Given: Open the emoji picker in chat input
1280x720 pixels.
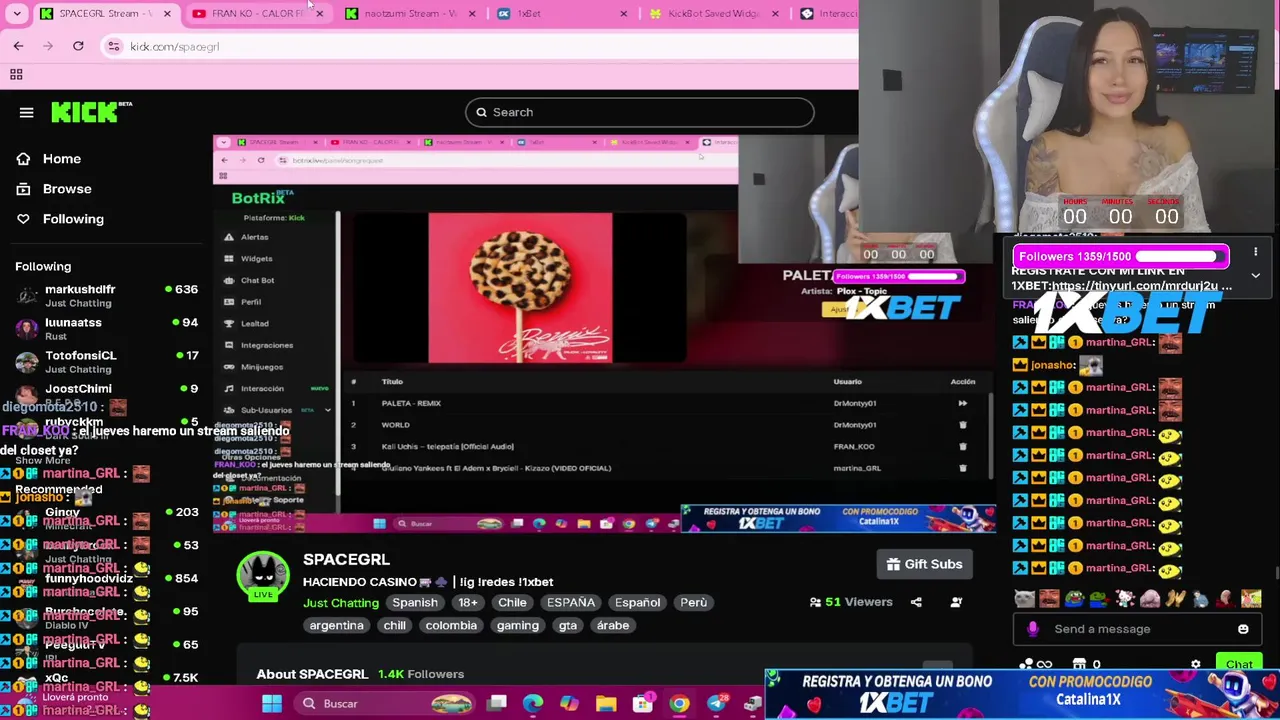Looking at the screenshot, I should point(1243,629).
